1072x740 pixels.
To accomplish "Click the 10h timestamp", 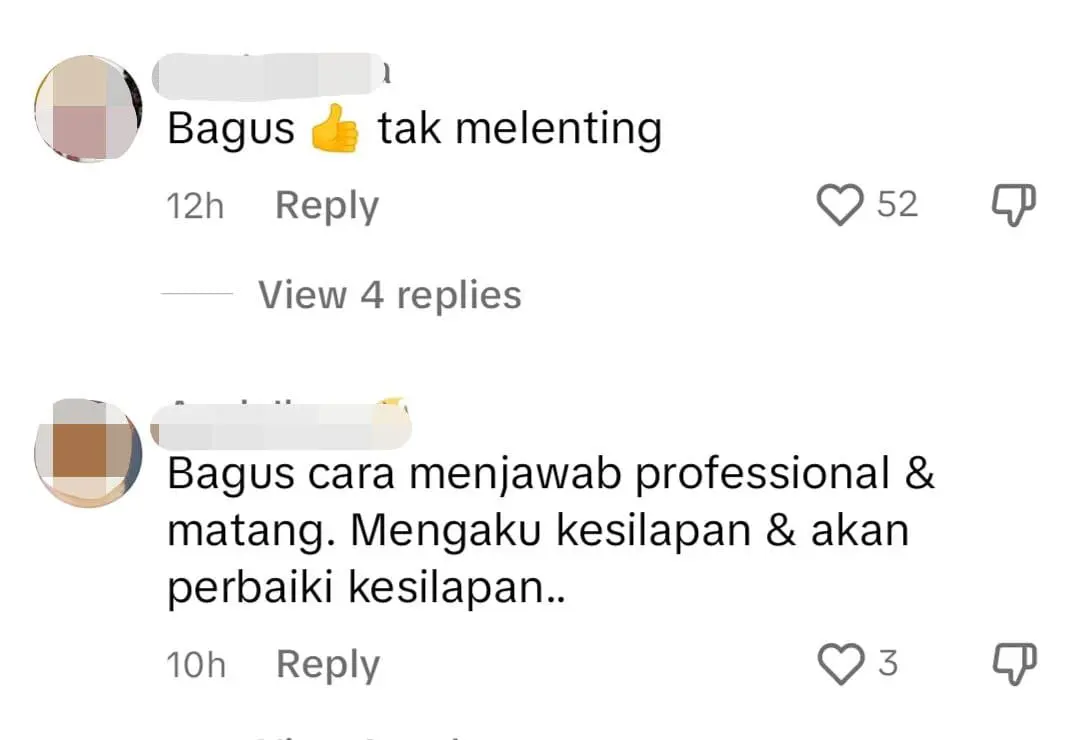I will (x=196, y=665).
